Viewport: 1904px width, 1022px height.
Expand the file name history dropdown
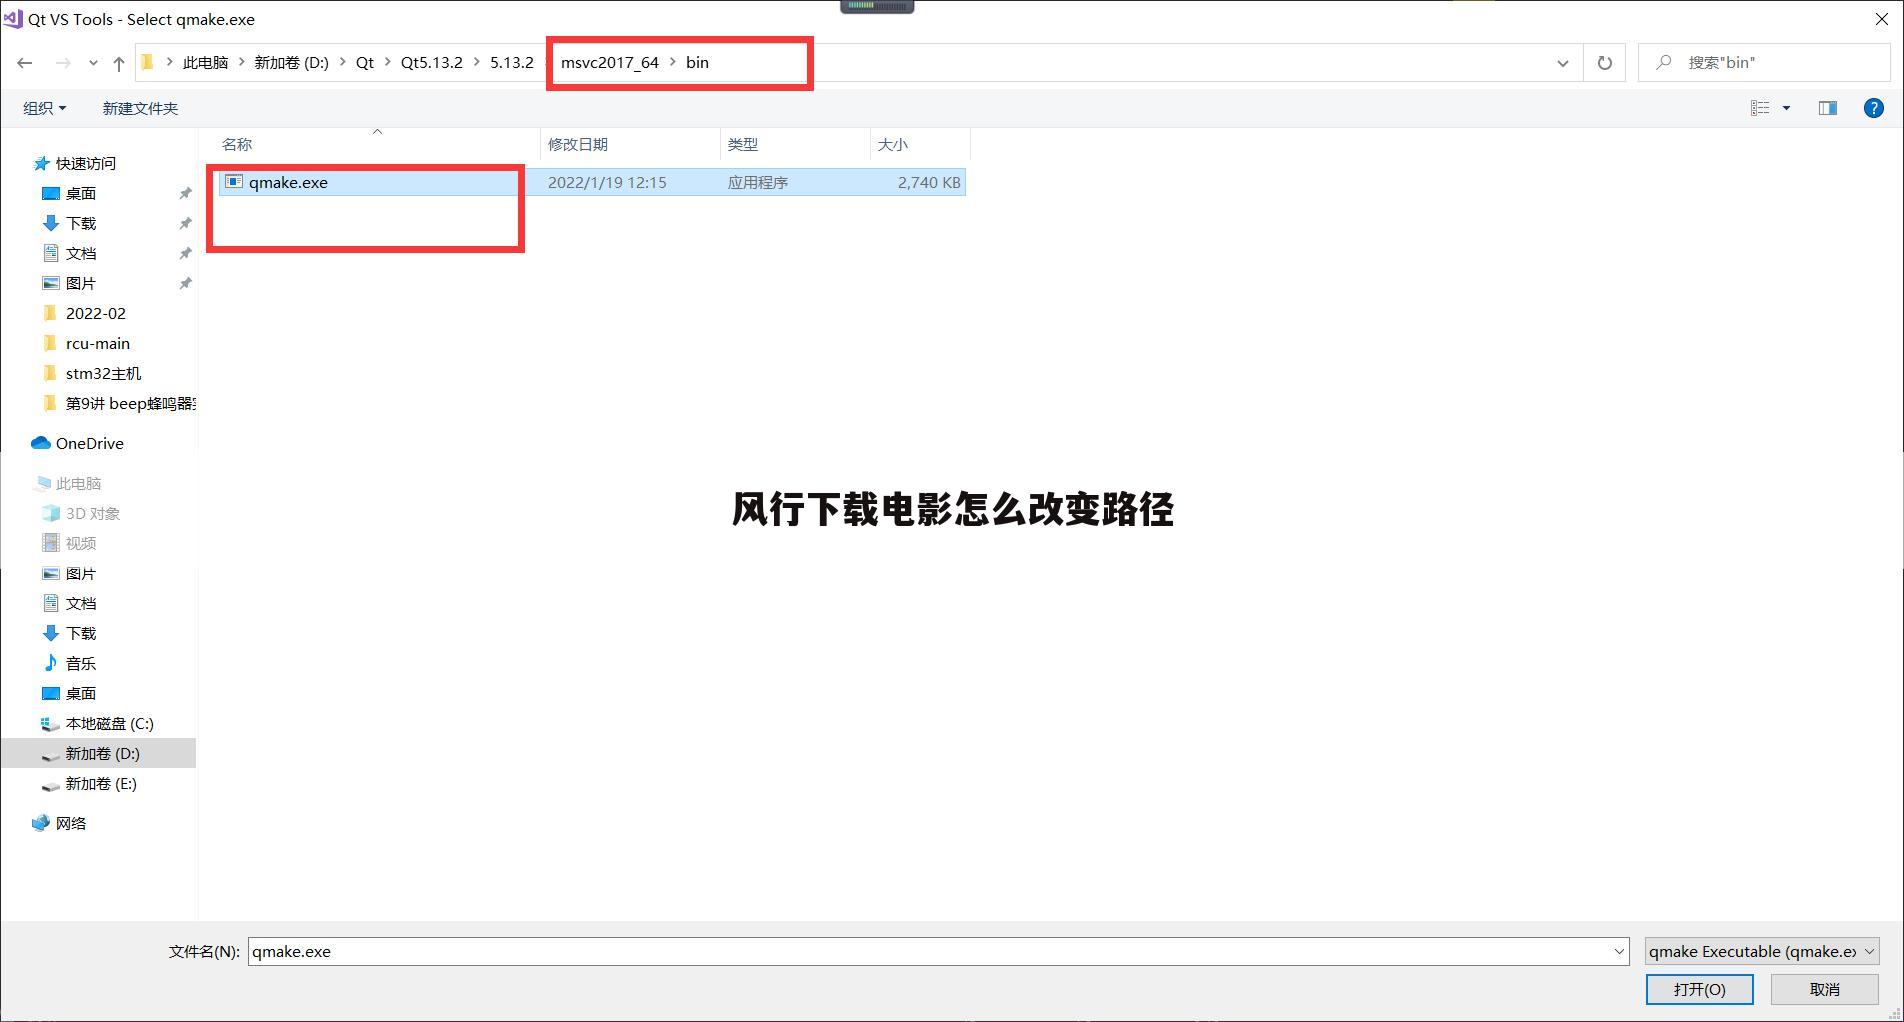[1619, 951]
